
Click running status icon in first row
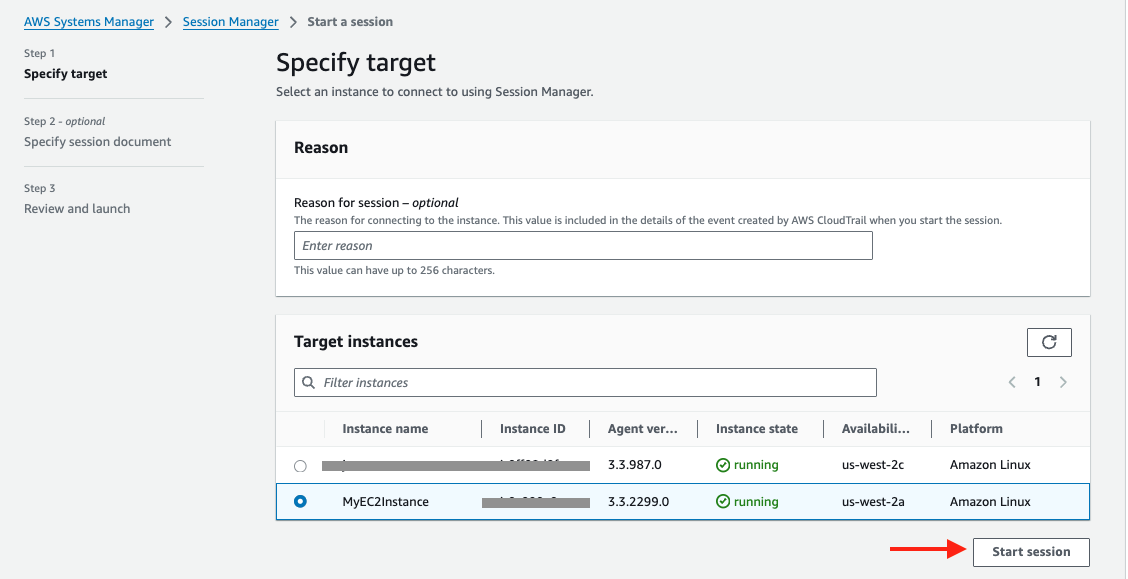(723, 465)
